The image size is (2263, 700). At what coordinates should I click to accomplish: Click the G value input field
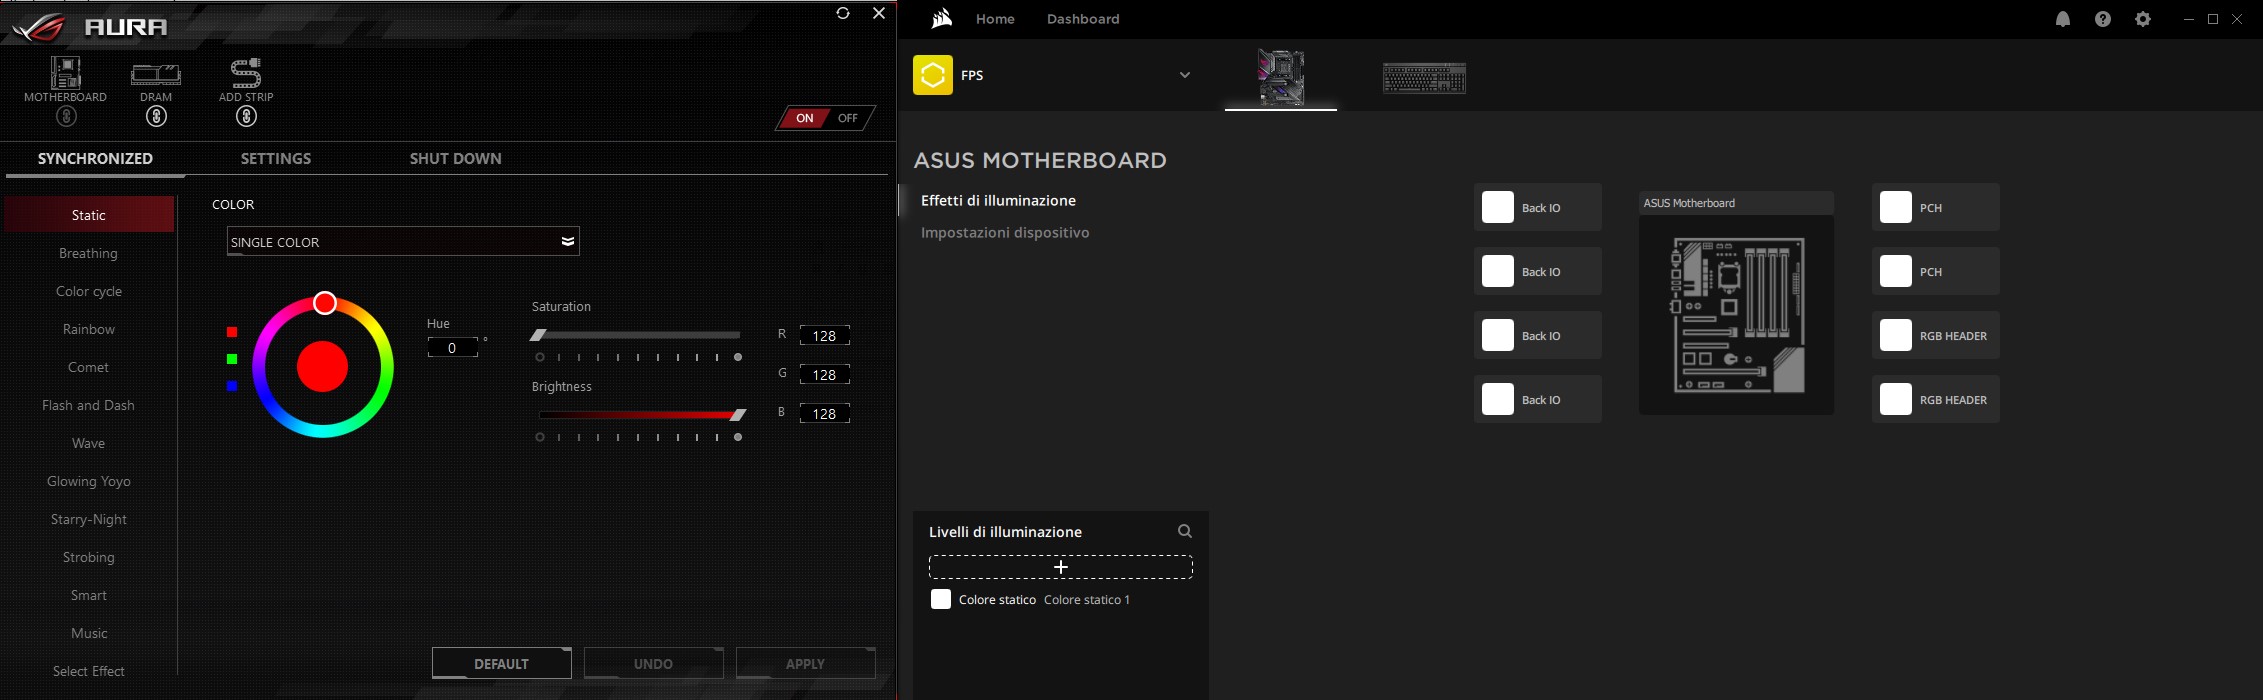point(825,375)
